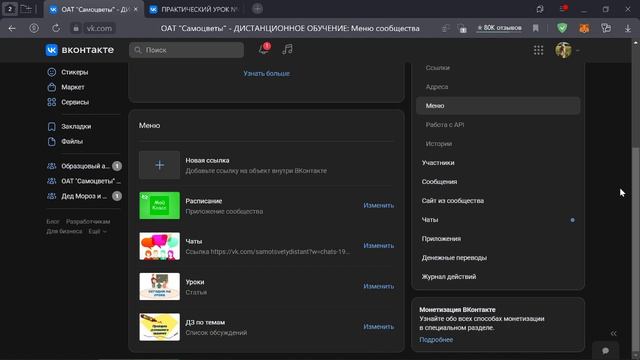Open the Образцовый community shortcut
This screenshot has width=640, height=360.
[x=84, y=166]
